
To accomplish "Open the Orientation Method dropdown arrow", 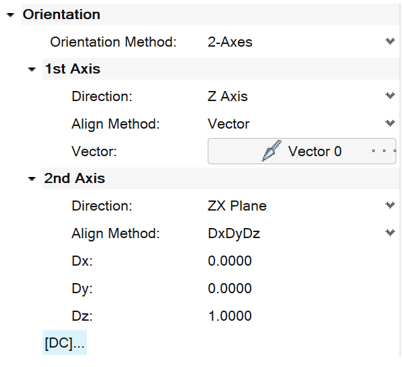I will [390, 41].
